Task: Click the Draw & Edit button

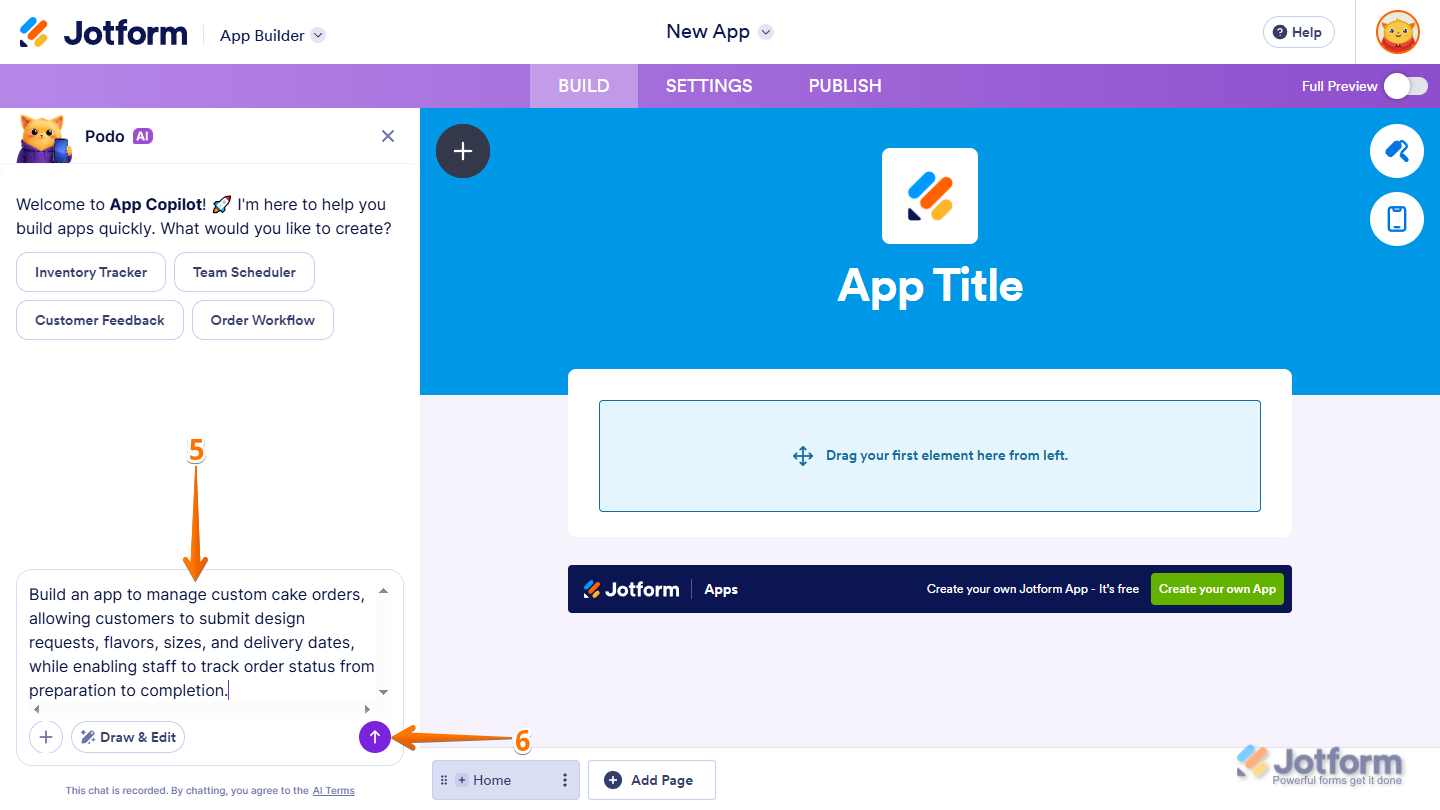Action: (x=128, y=737)
